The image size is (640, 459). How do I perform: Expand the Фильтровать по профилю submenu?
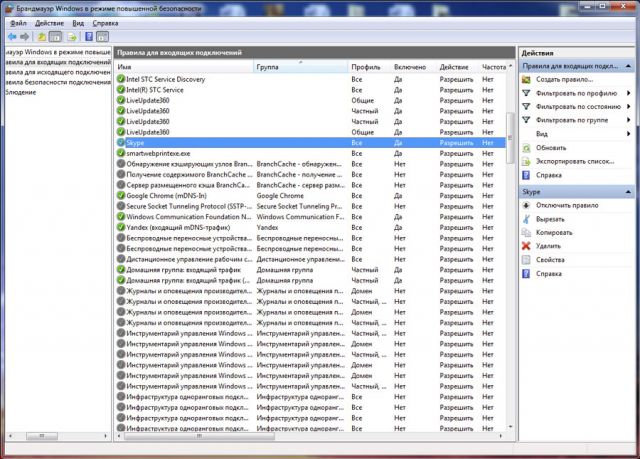coord(629,93)
